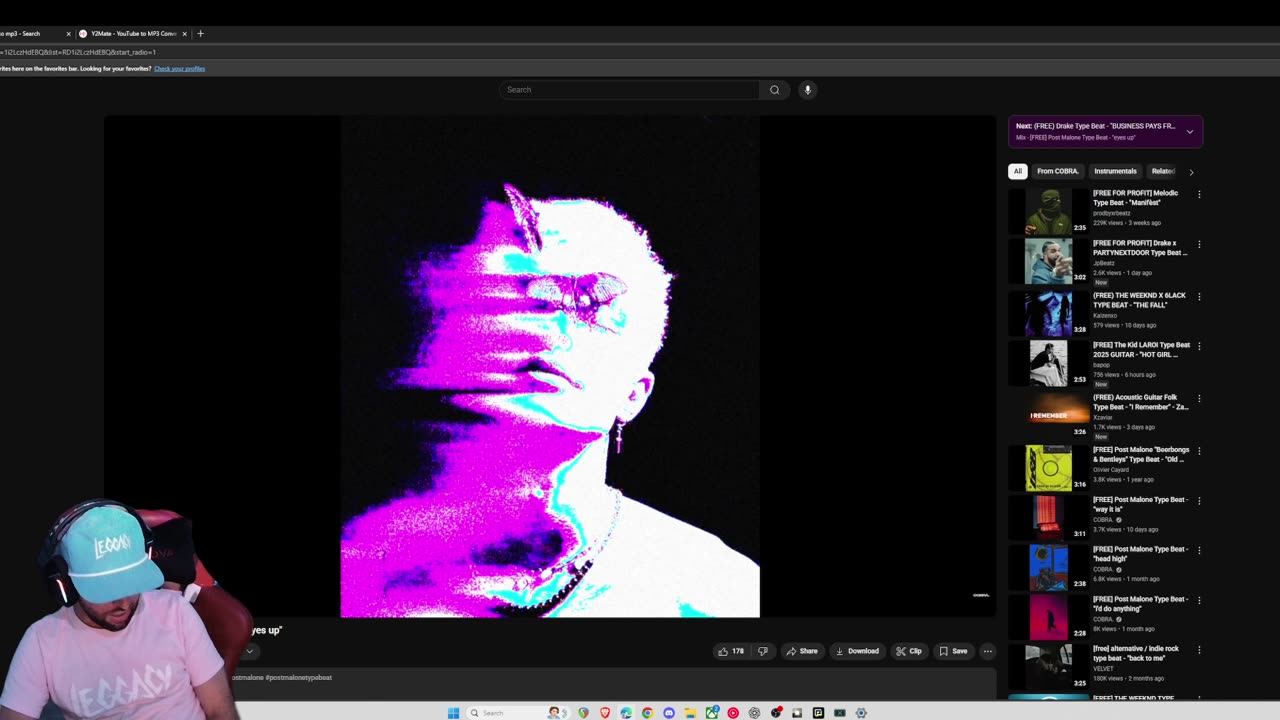Image resolution: width=1280 pixels, height=720 pixels.
Task: Open options menu for "I'd do anything" video
Action: pyautogui.click(x=1199, y=600)
